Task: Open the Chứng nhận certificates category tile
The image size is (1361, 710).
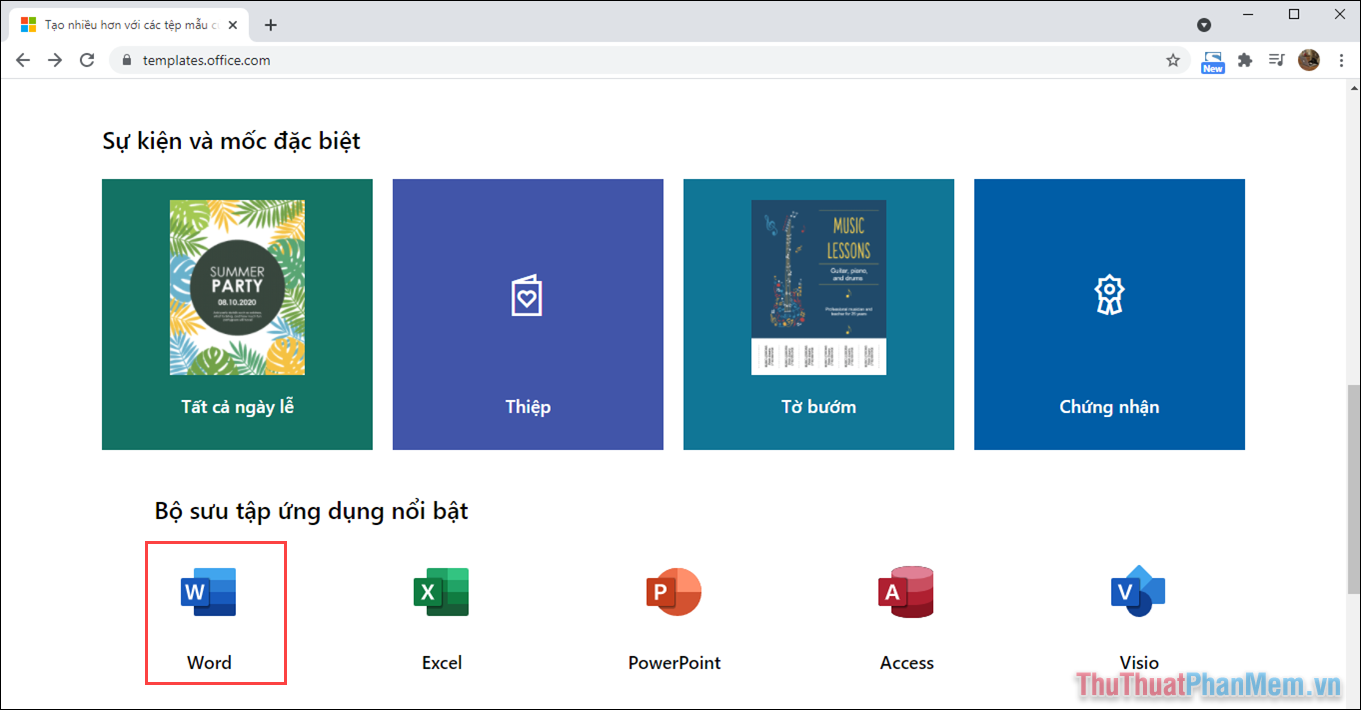Action: pos(1109,314)
